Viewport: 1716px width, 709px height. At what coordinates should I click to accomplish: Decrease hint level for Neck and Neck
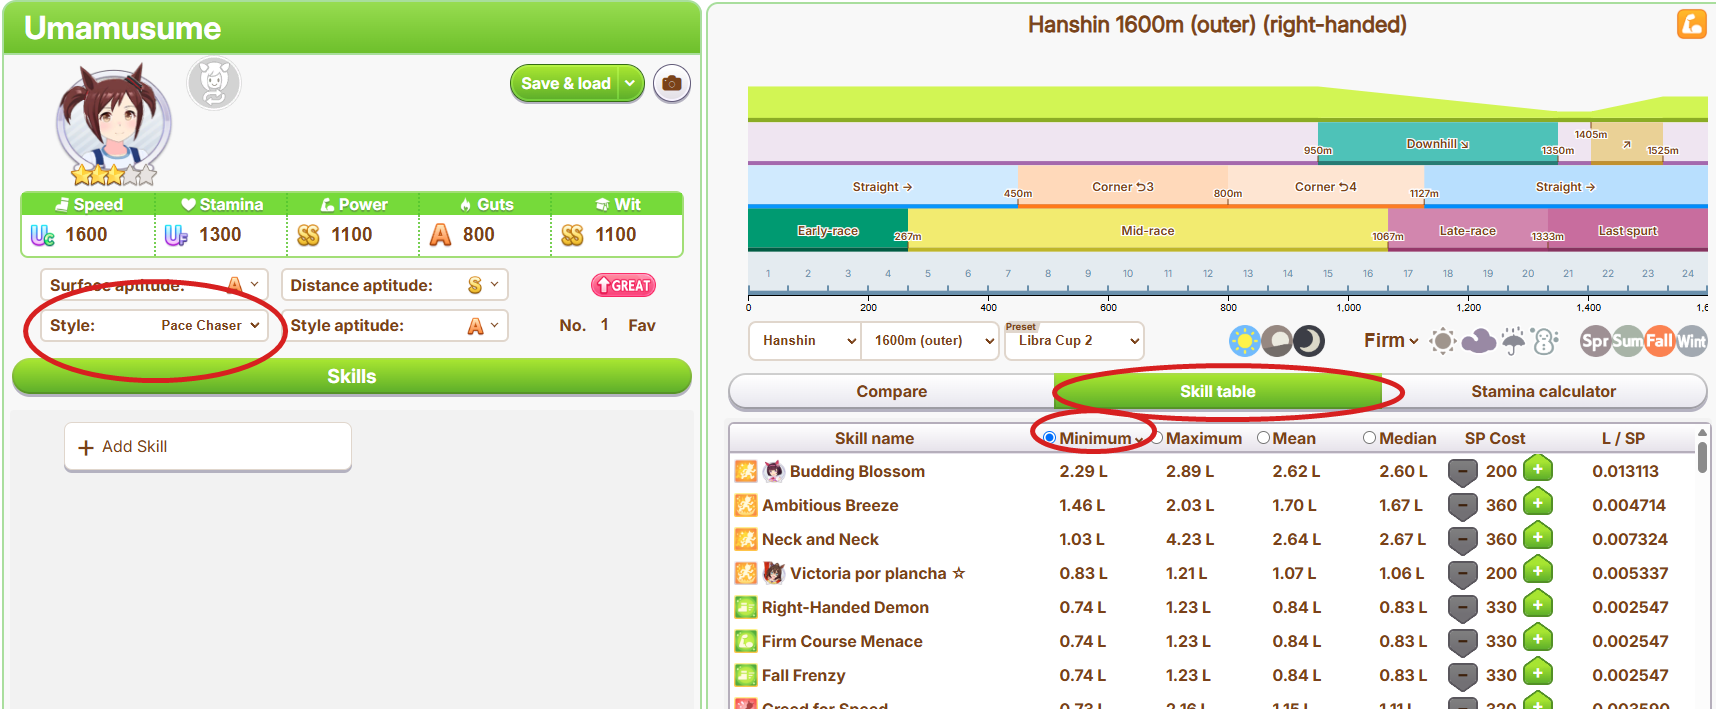click(x=1463, y=540)
